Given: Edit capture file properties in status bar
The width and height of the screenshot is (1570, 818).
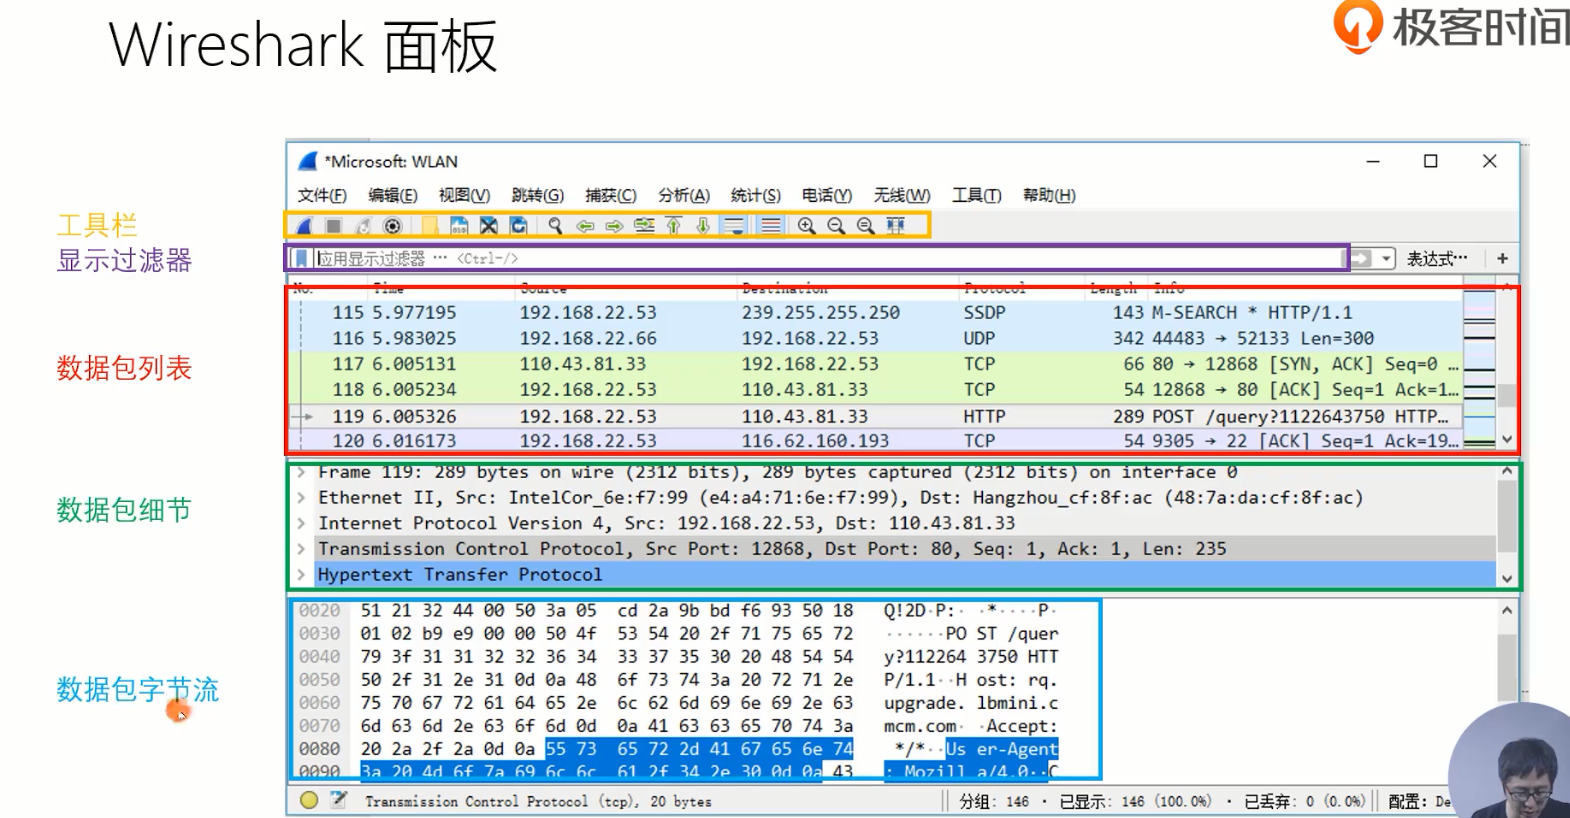Looking at the screenshot, I should pyautogui.click(x=339, y=800).
